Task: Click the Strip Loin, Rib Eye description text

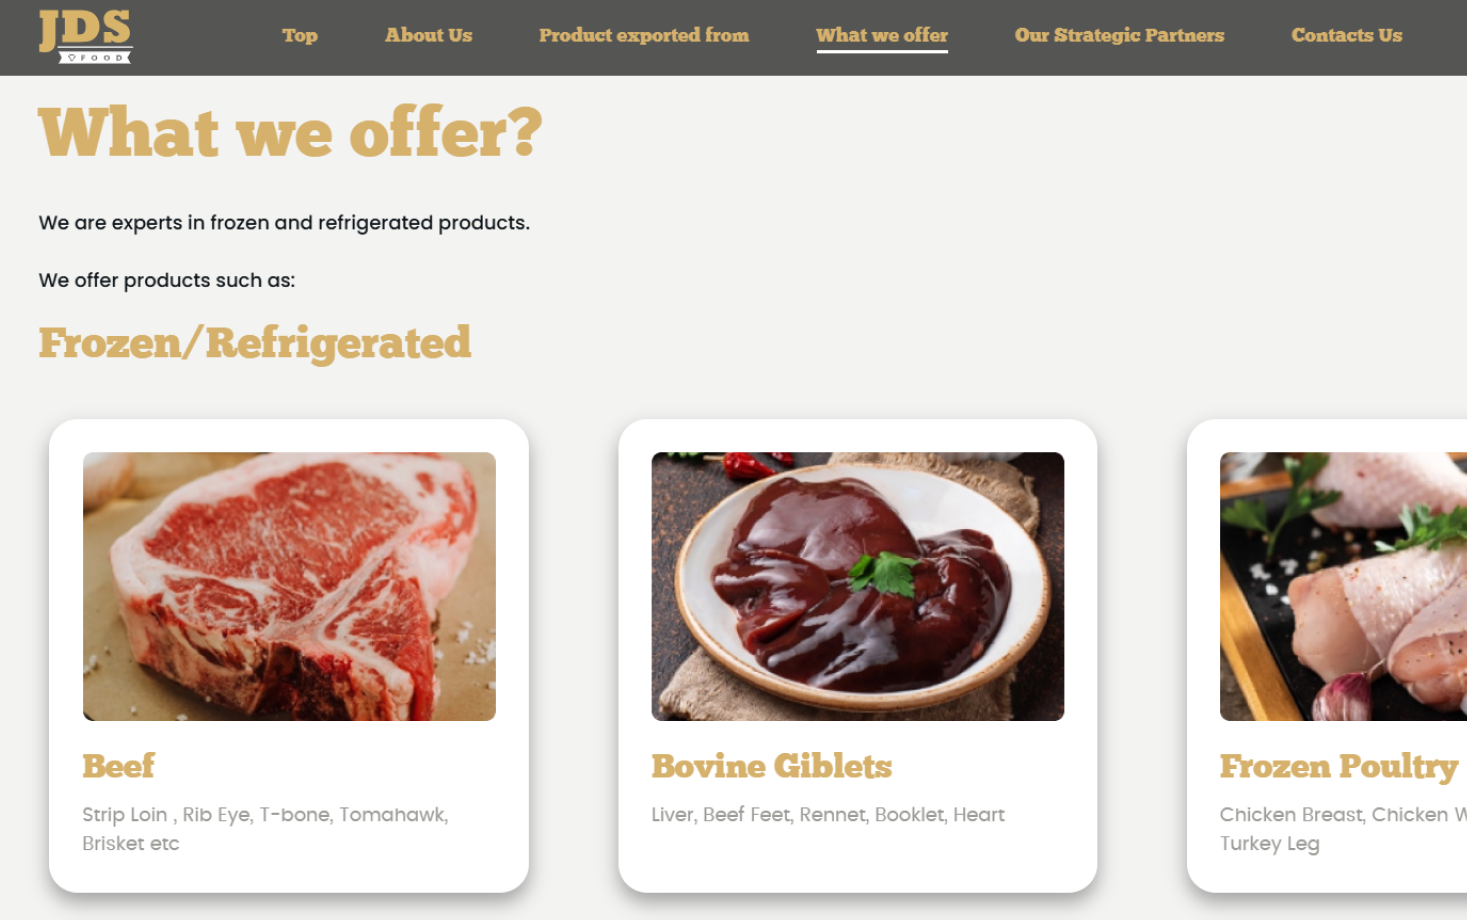Action: (x=265, y=829)
